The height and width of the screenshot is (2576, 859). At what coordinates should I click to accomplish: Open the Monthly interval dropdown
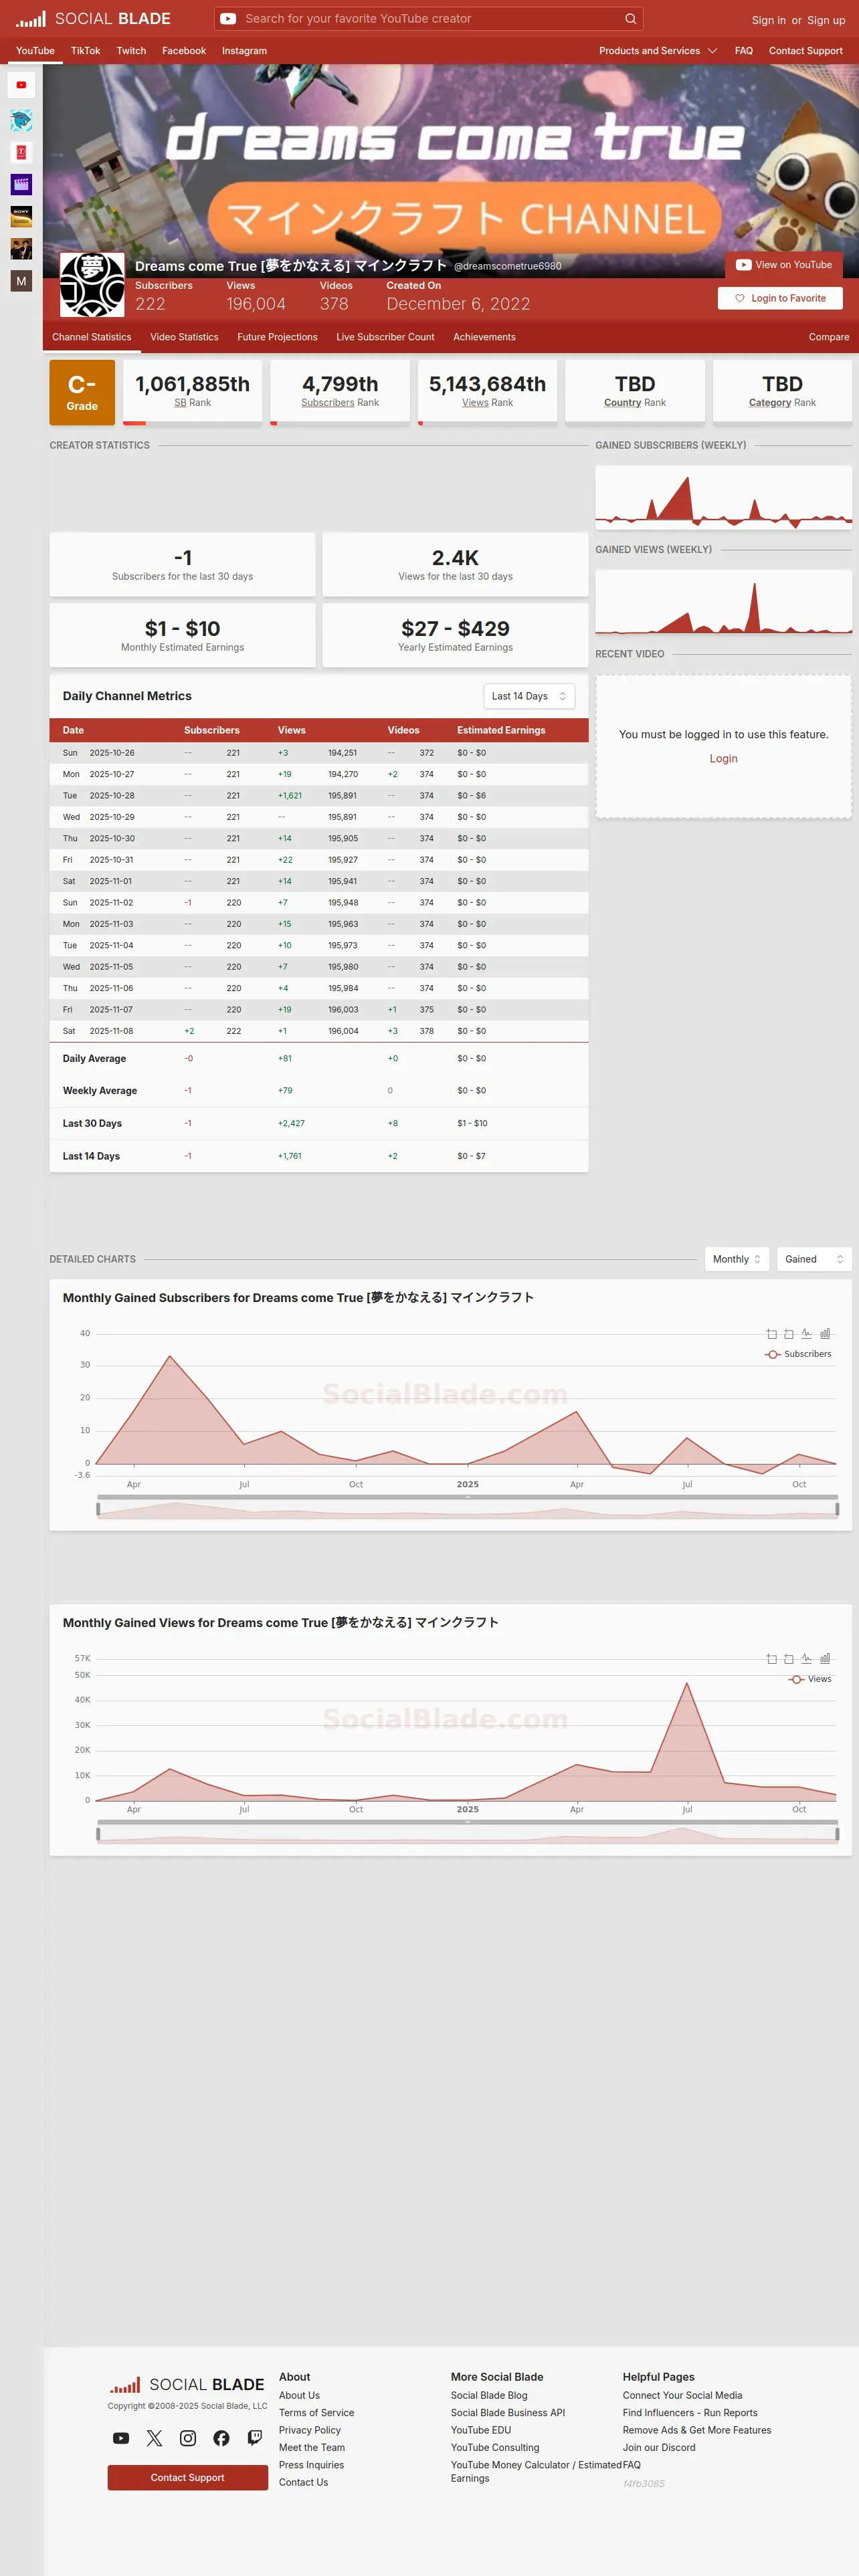(737, 1259)
